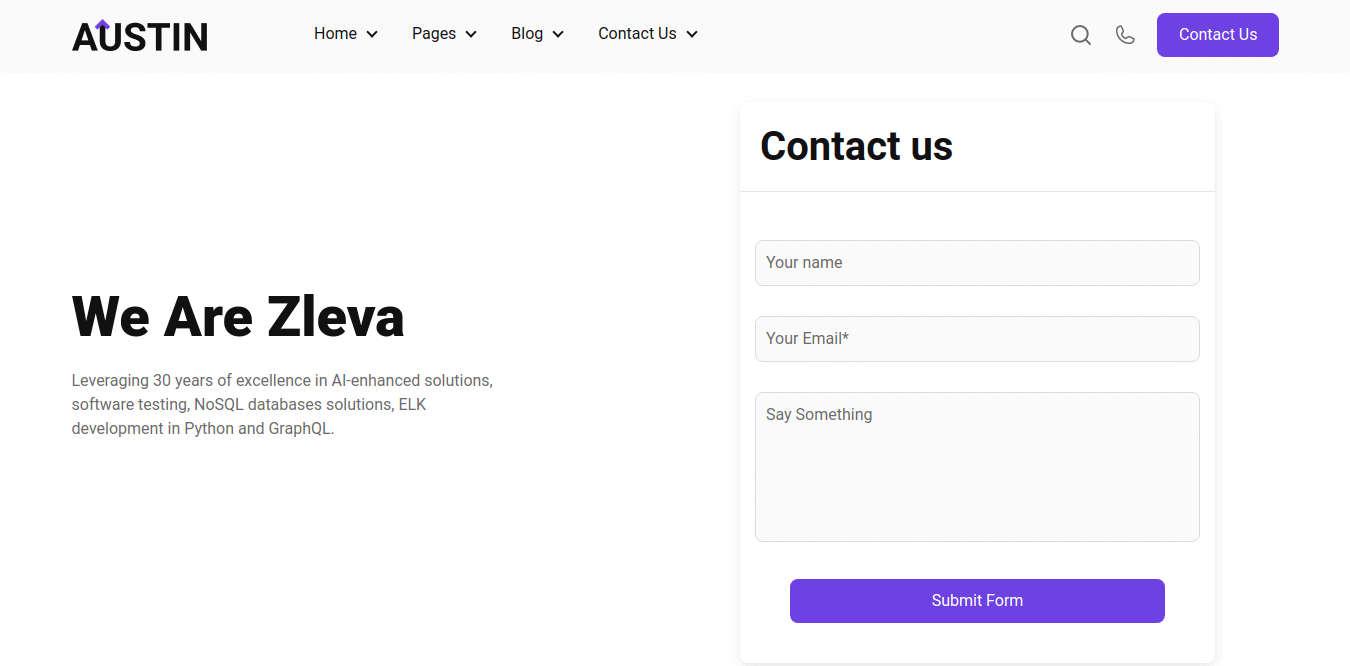Click the Leveraging 30 years description paragraph
Viewport: 1350px width, 666px height.
click(282, 405)
